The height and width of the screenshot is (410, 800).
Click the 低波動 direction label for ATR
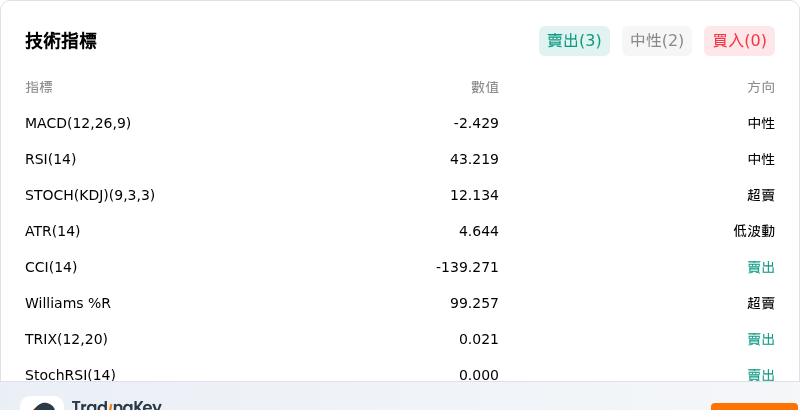click(754, 232)
